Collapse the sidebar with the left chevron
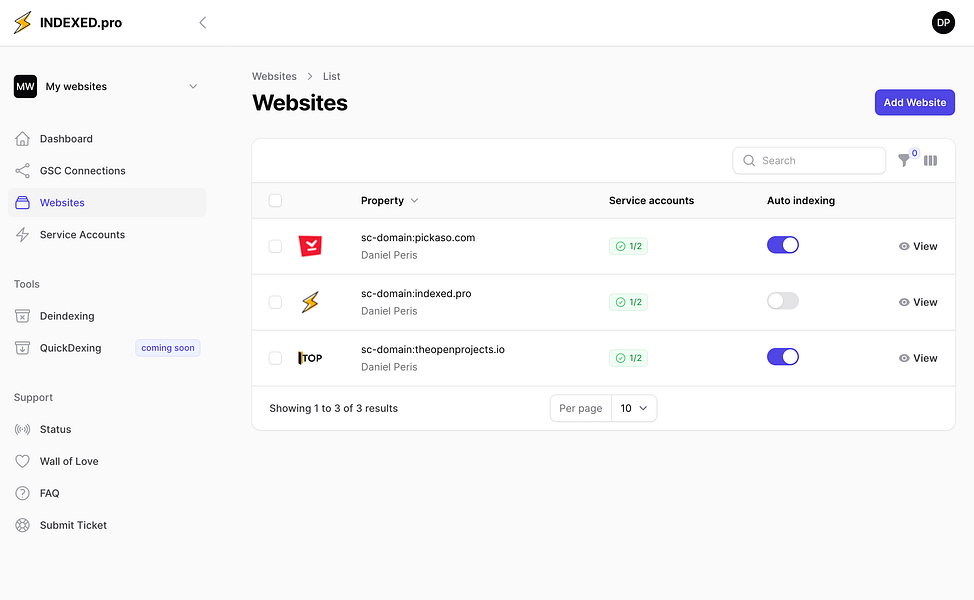Screen dimensions: 974x600 click(203, 22)
